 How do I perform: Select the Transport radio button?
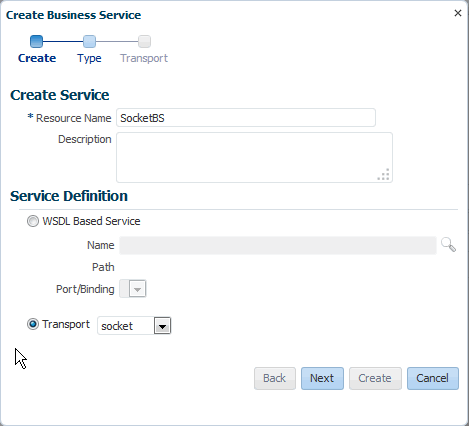tap(33, 324)
